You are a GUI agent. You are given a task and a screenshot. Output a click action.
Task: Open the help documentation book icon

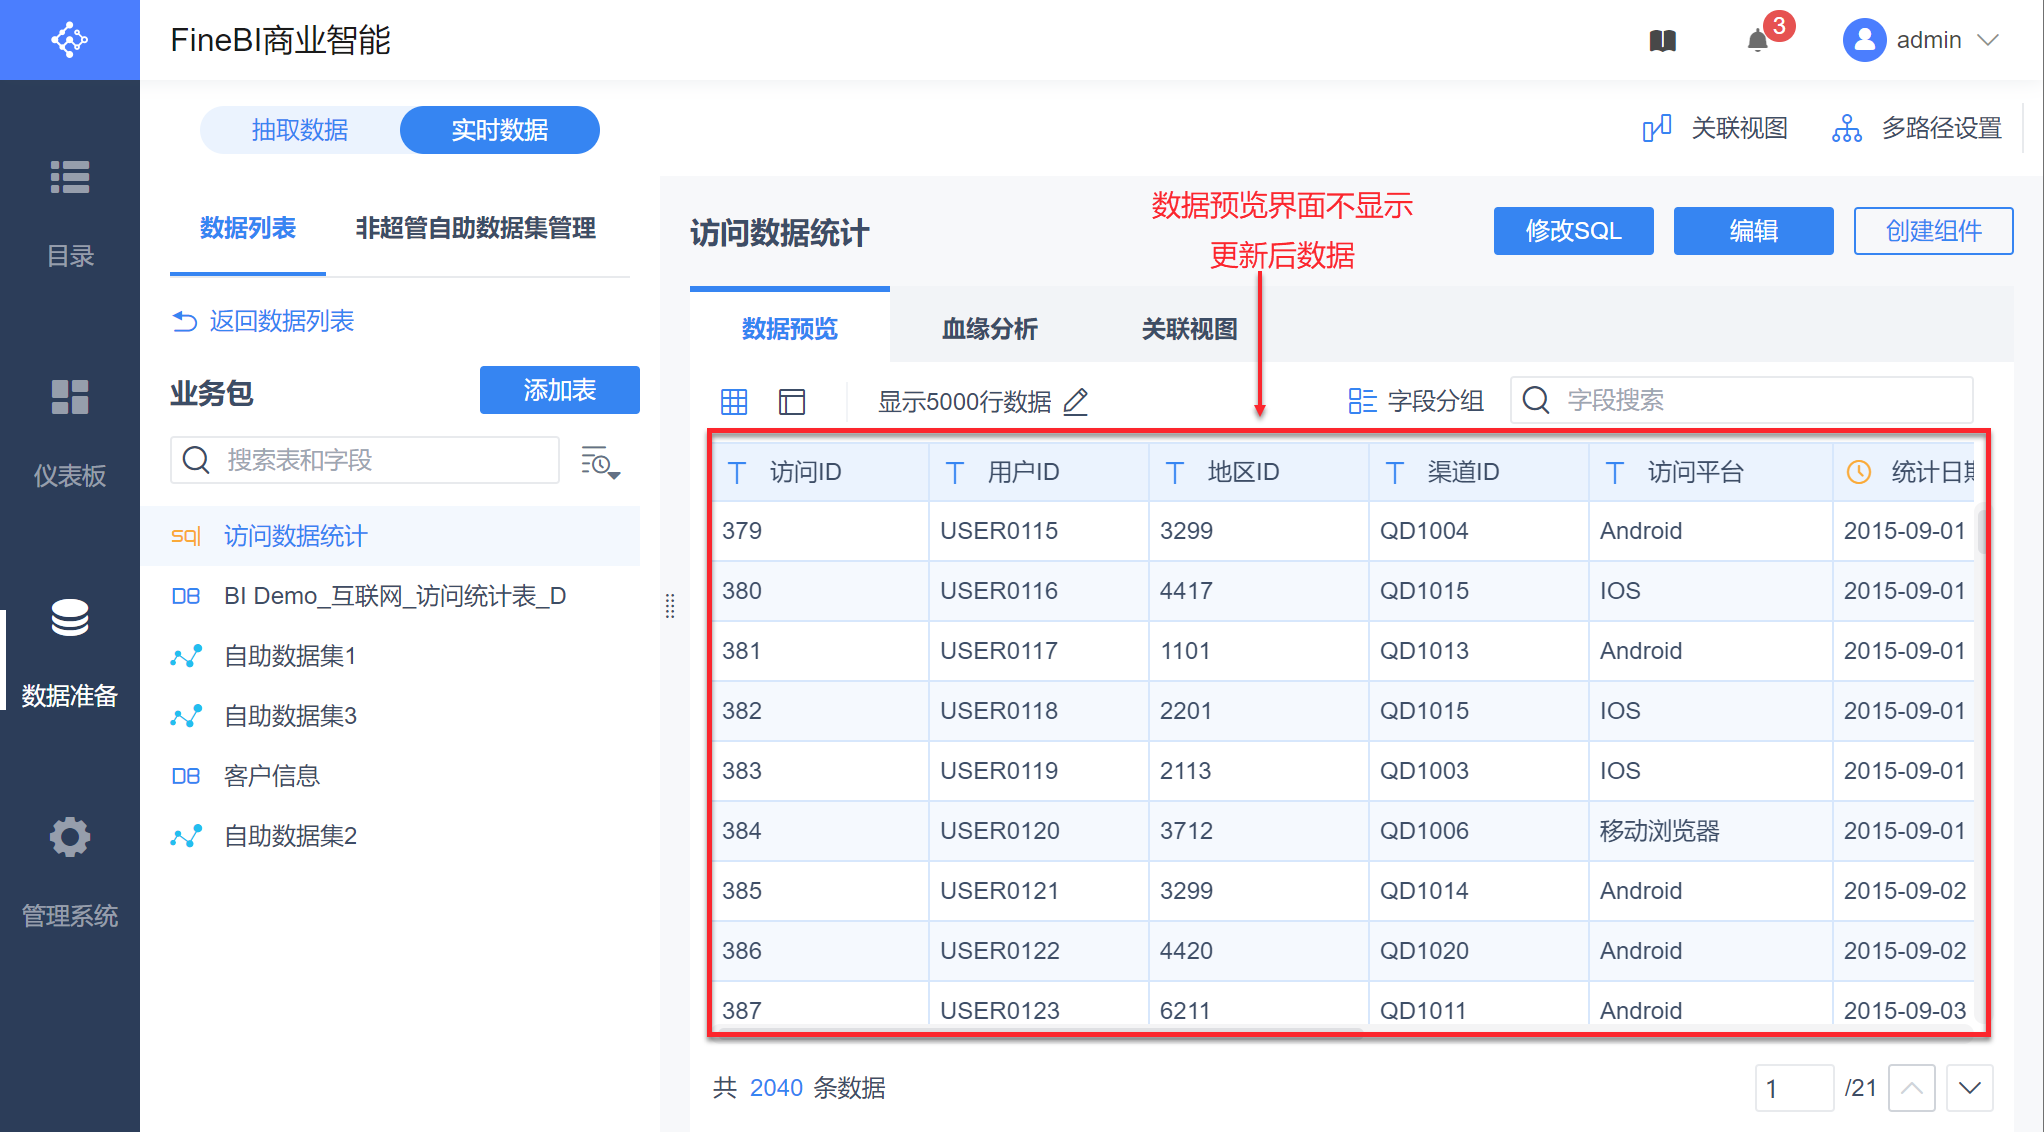(x=1662, y=41)
